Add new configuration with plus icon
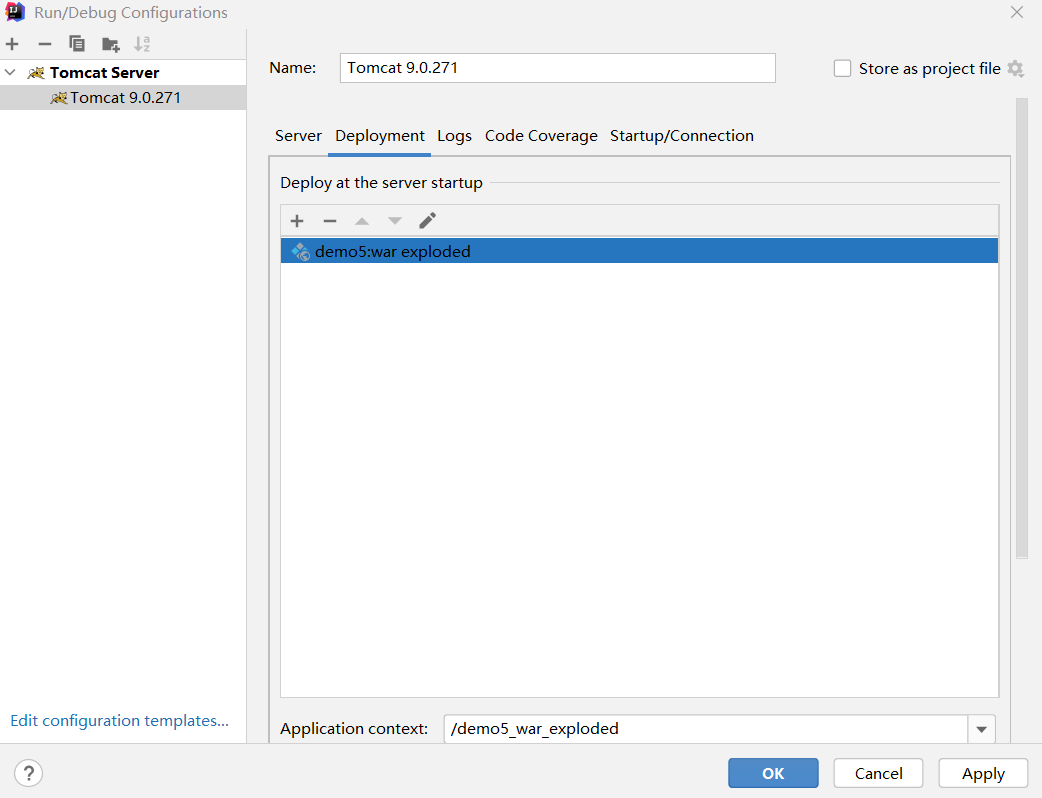 pos(12,45)
